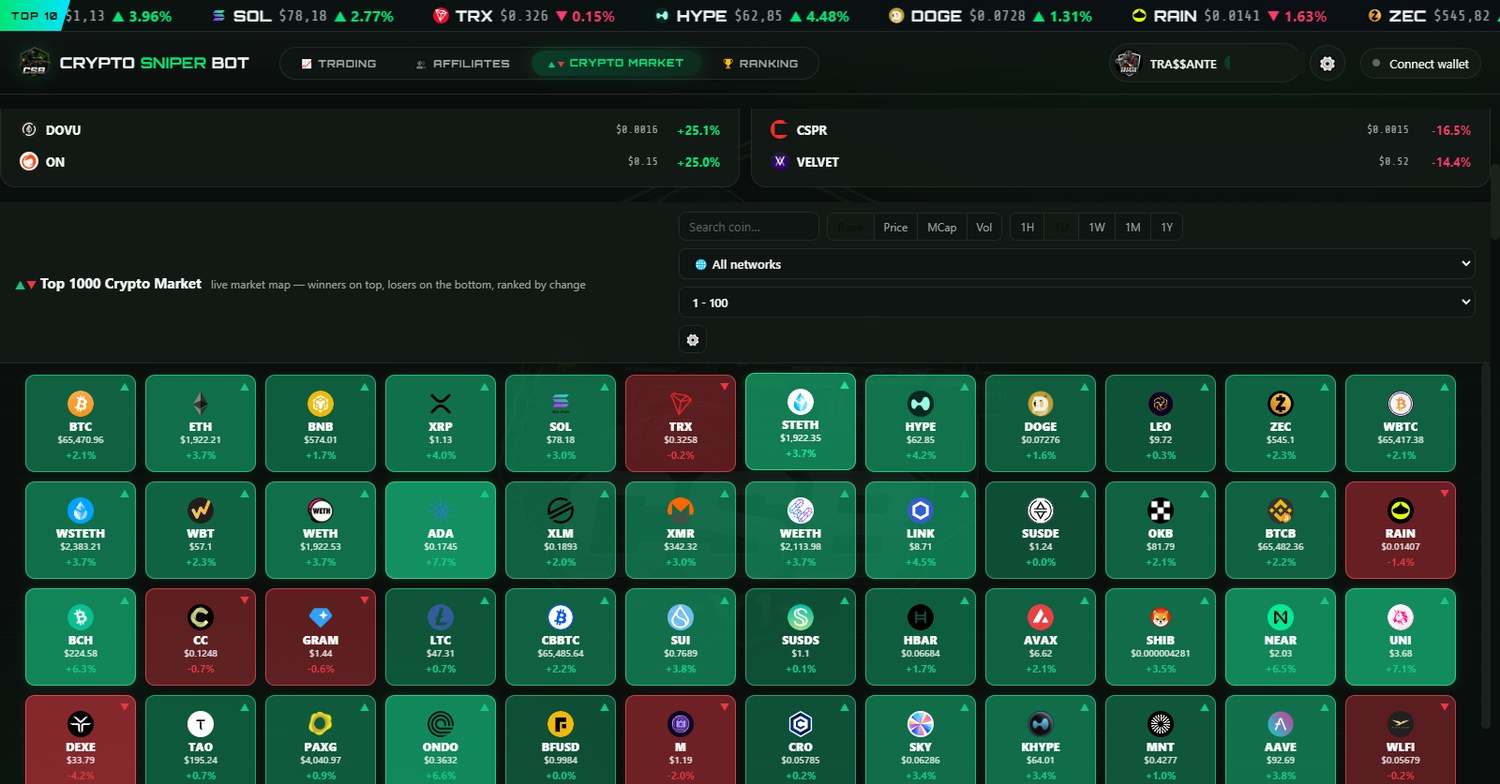This screenshot has height=784, width=1500.
Task: Open the ON gainer row
Action: click(369, 162)
